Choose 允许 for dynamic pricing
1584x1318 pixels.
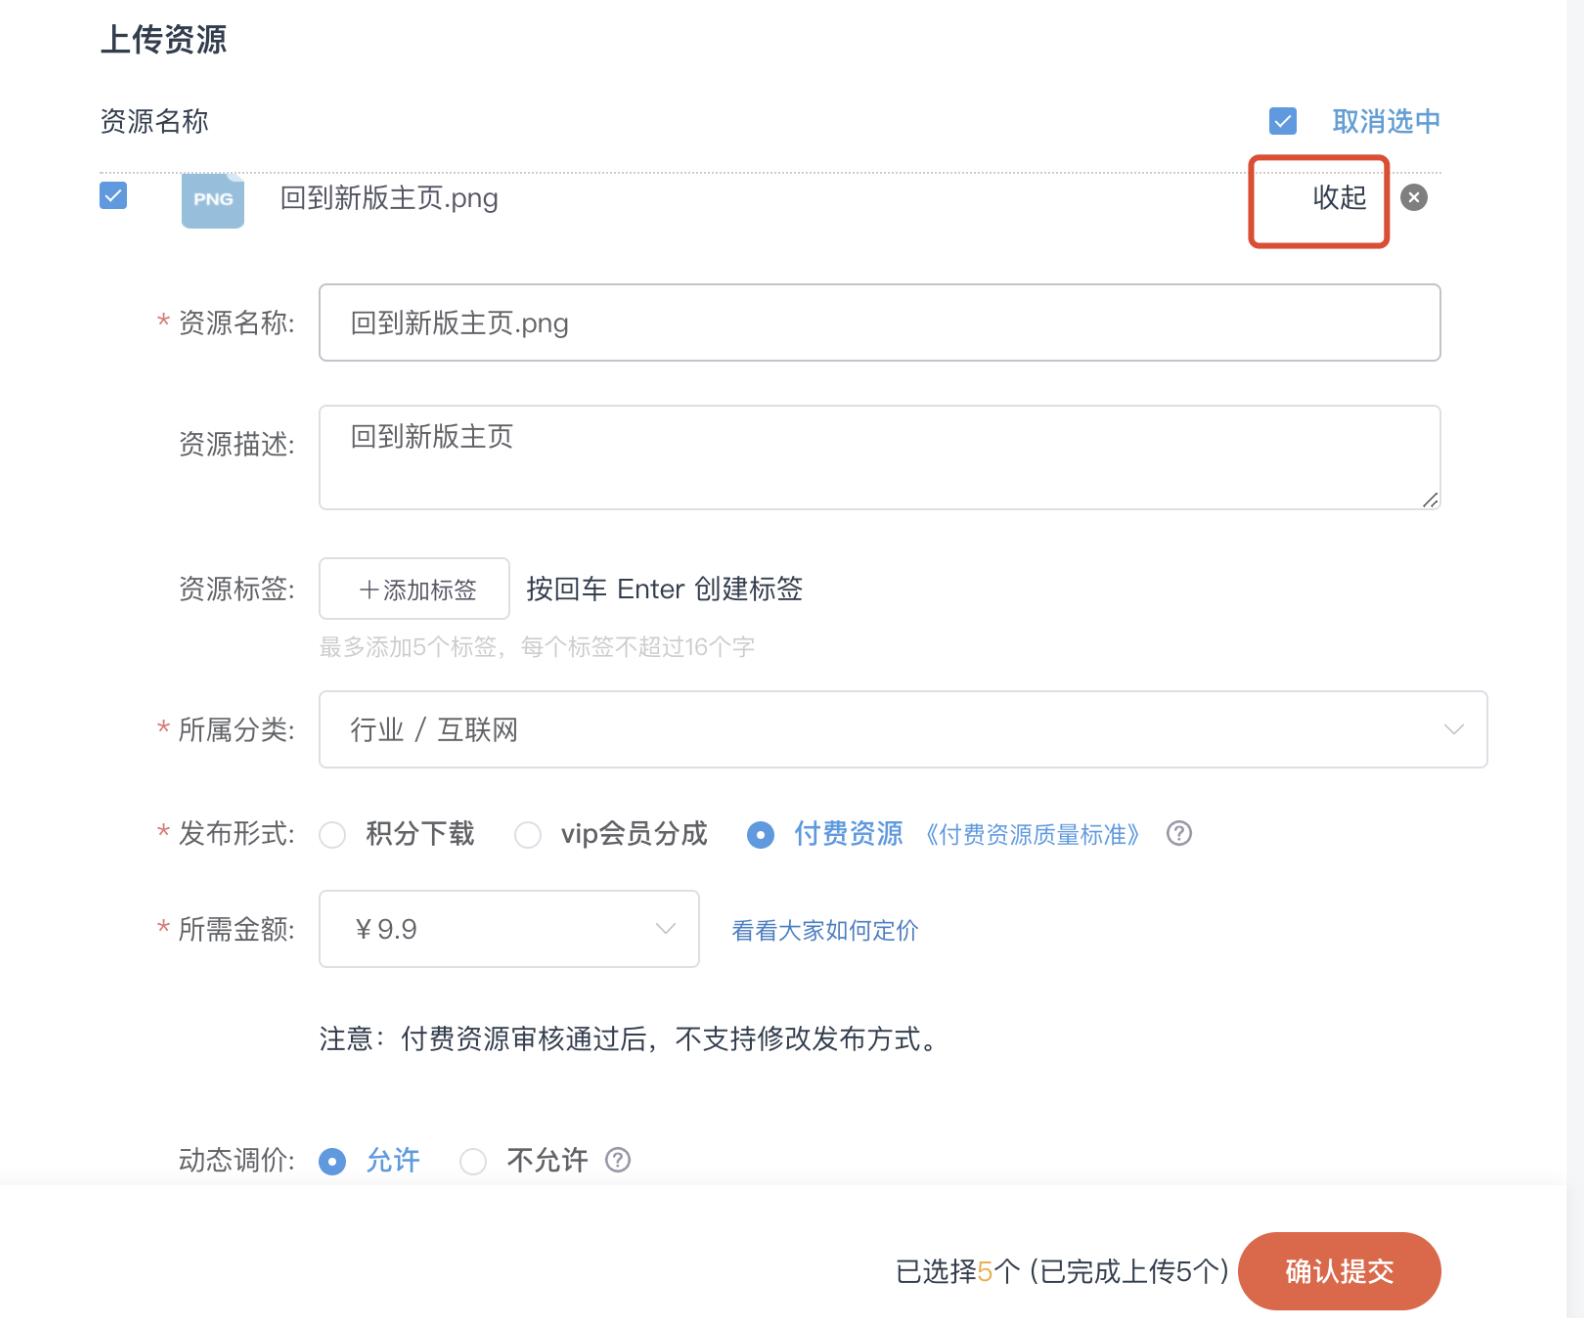pyautogui.click(x=332, y=1161)
